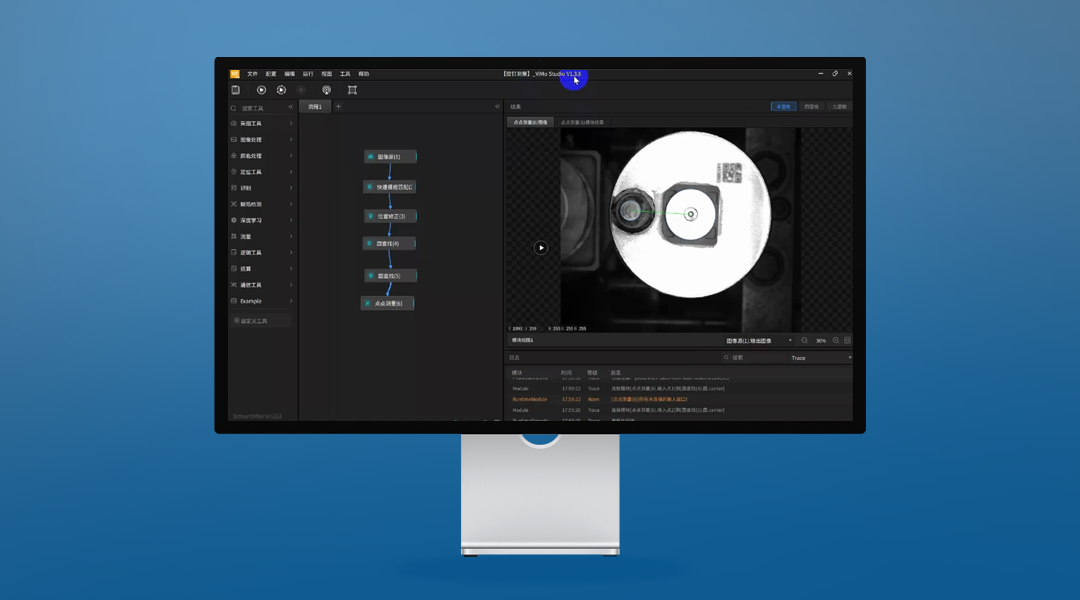Expand the 识别 tool category chevron

pos(291,188)
